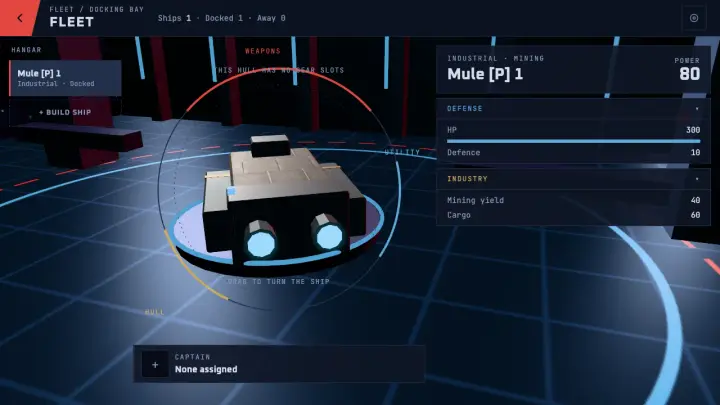Click the 'Away 0' counter text
The width and height of the screenshot is (720, 405).
pyautogui.click(x=271, y=18)
